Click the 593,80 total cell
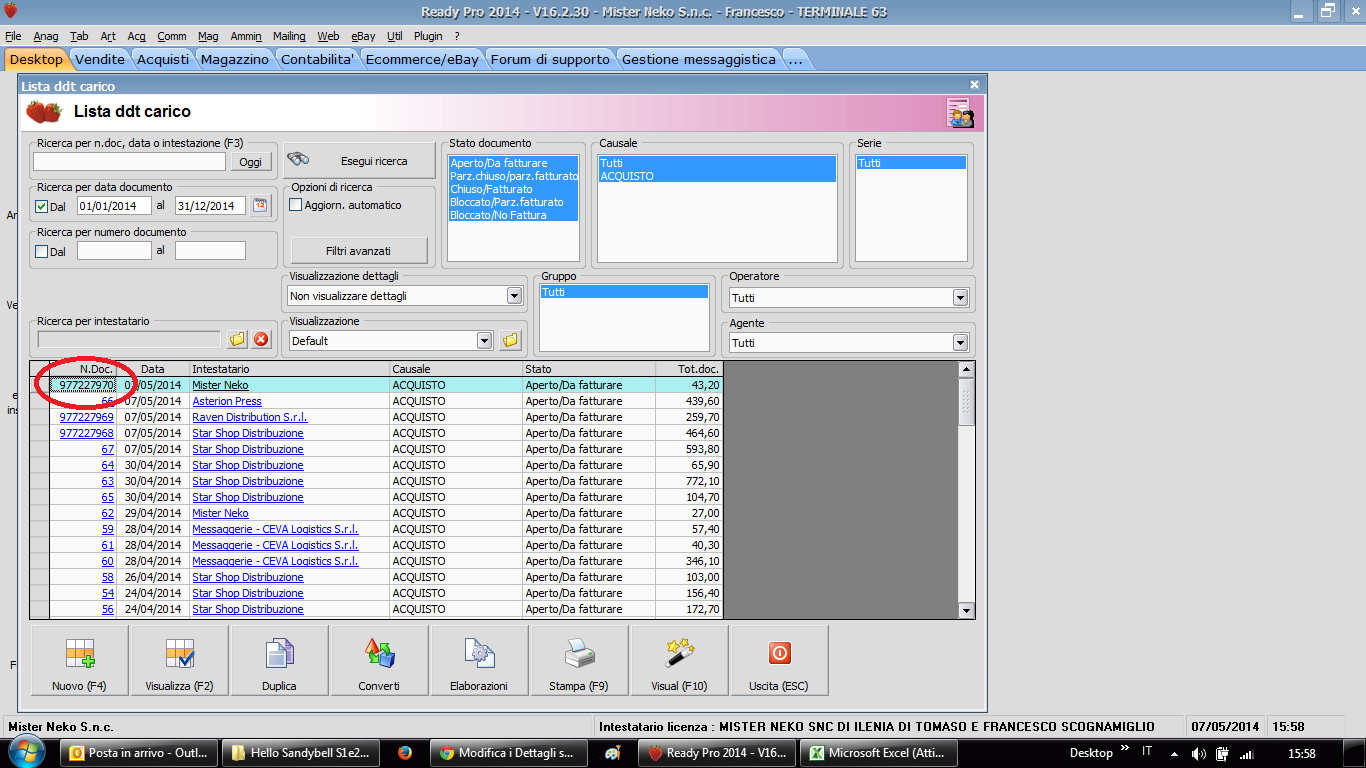 [x=688, y=449]
